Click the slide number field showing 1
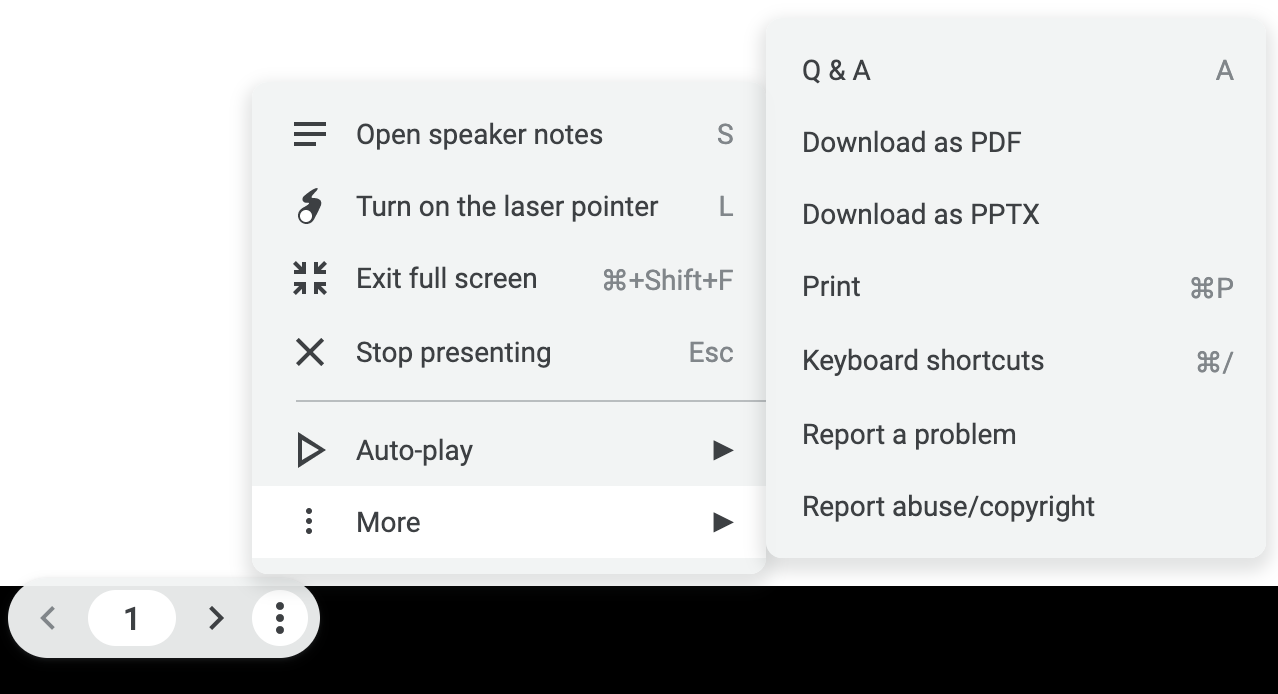This screenshot has height=694, width=1278. (132, 618)
